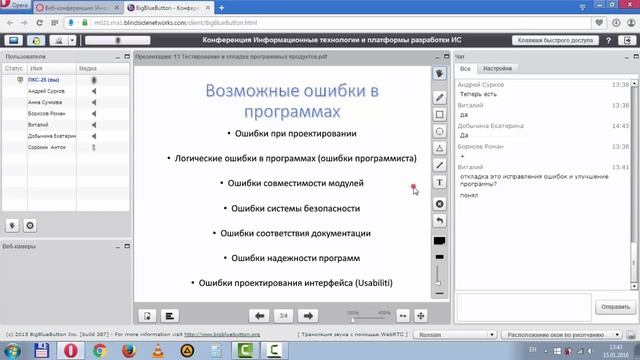Open the slide number selector 3/4
The width and height of the screenshot is (640, 360).
[x=284, y=316]
